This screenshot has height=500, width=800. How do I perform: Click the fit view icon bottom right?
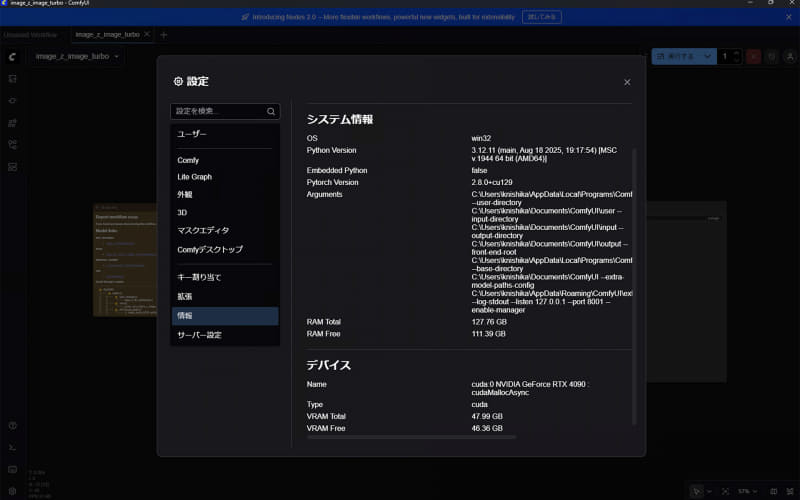[726, 491]
